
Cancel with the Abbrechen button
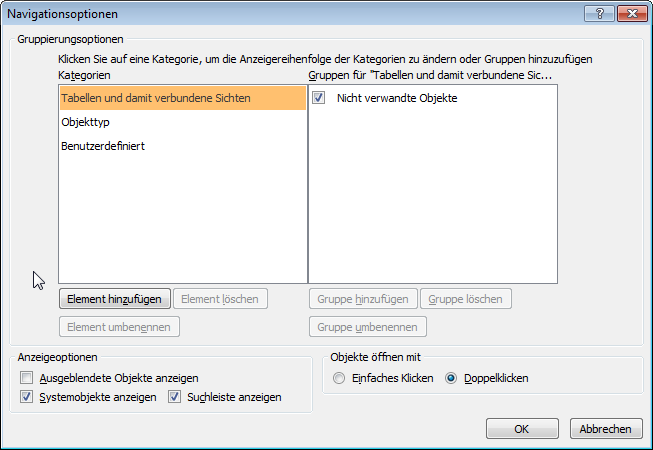click(x=606, y=429)
